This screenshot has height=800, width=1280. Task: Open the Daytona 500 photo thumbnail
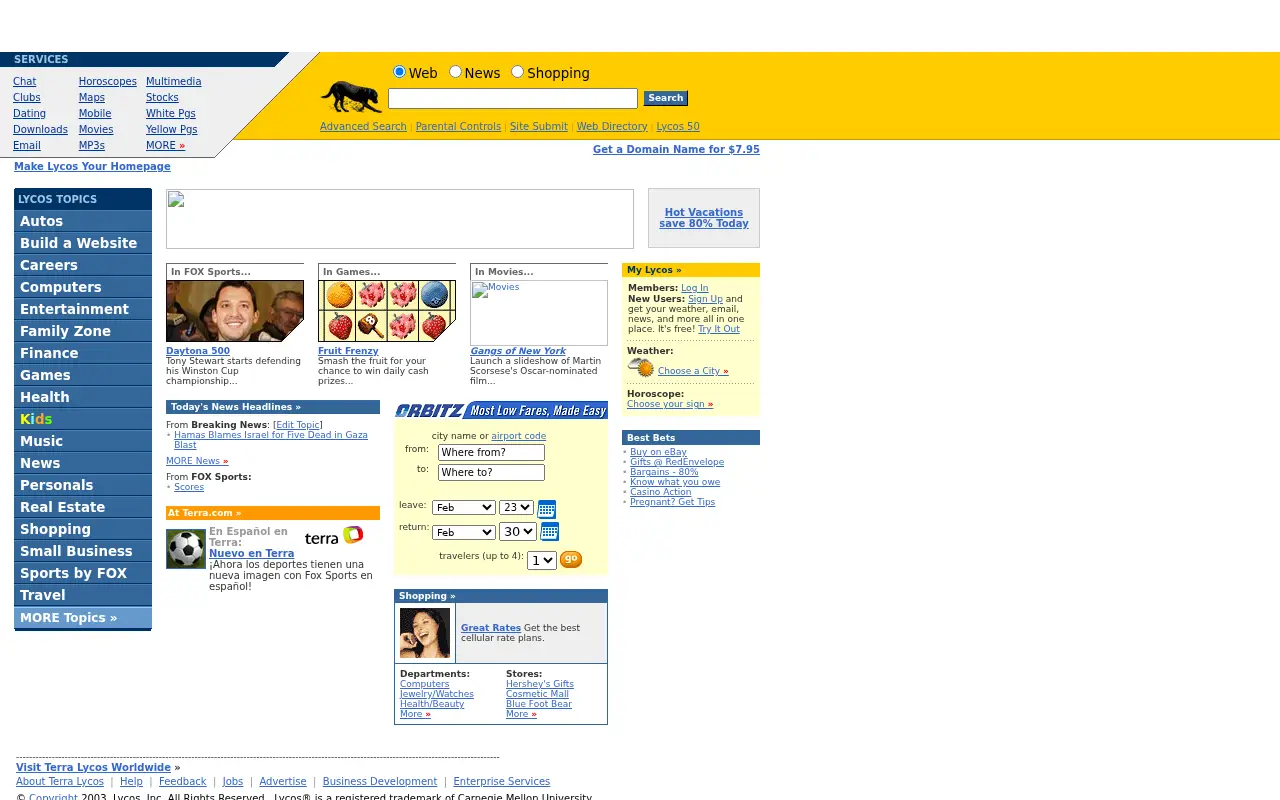pyautogui.click(x=235, y=311)
